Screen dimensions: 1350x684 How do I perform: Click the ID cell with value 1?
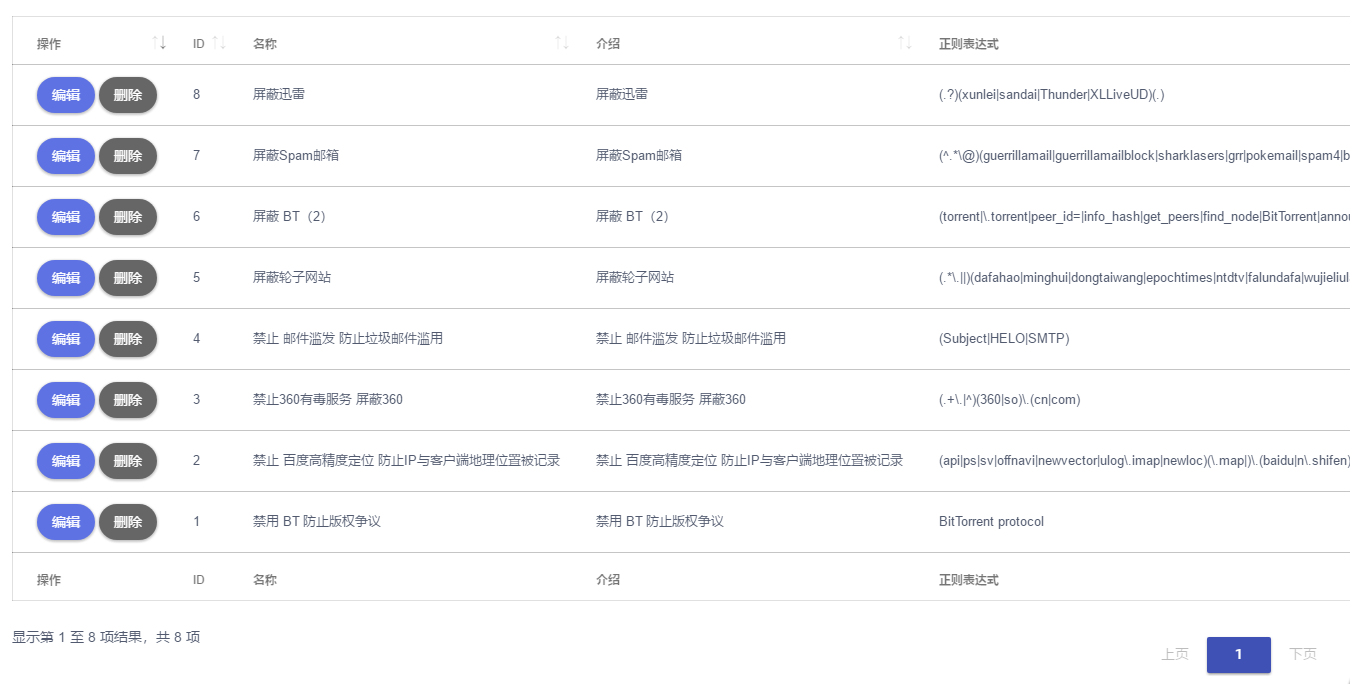[x=197, y=521]
